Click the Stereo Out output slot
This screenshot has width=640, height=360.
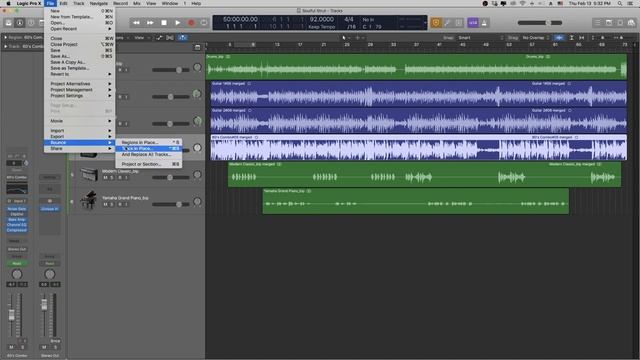click(17, 249)
